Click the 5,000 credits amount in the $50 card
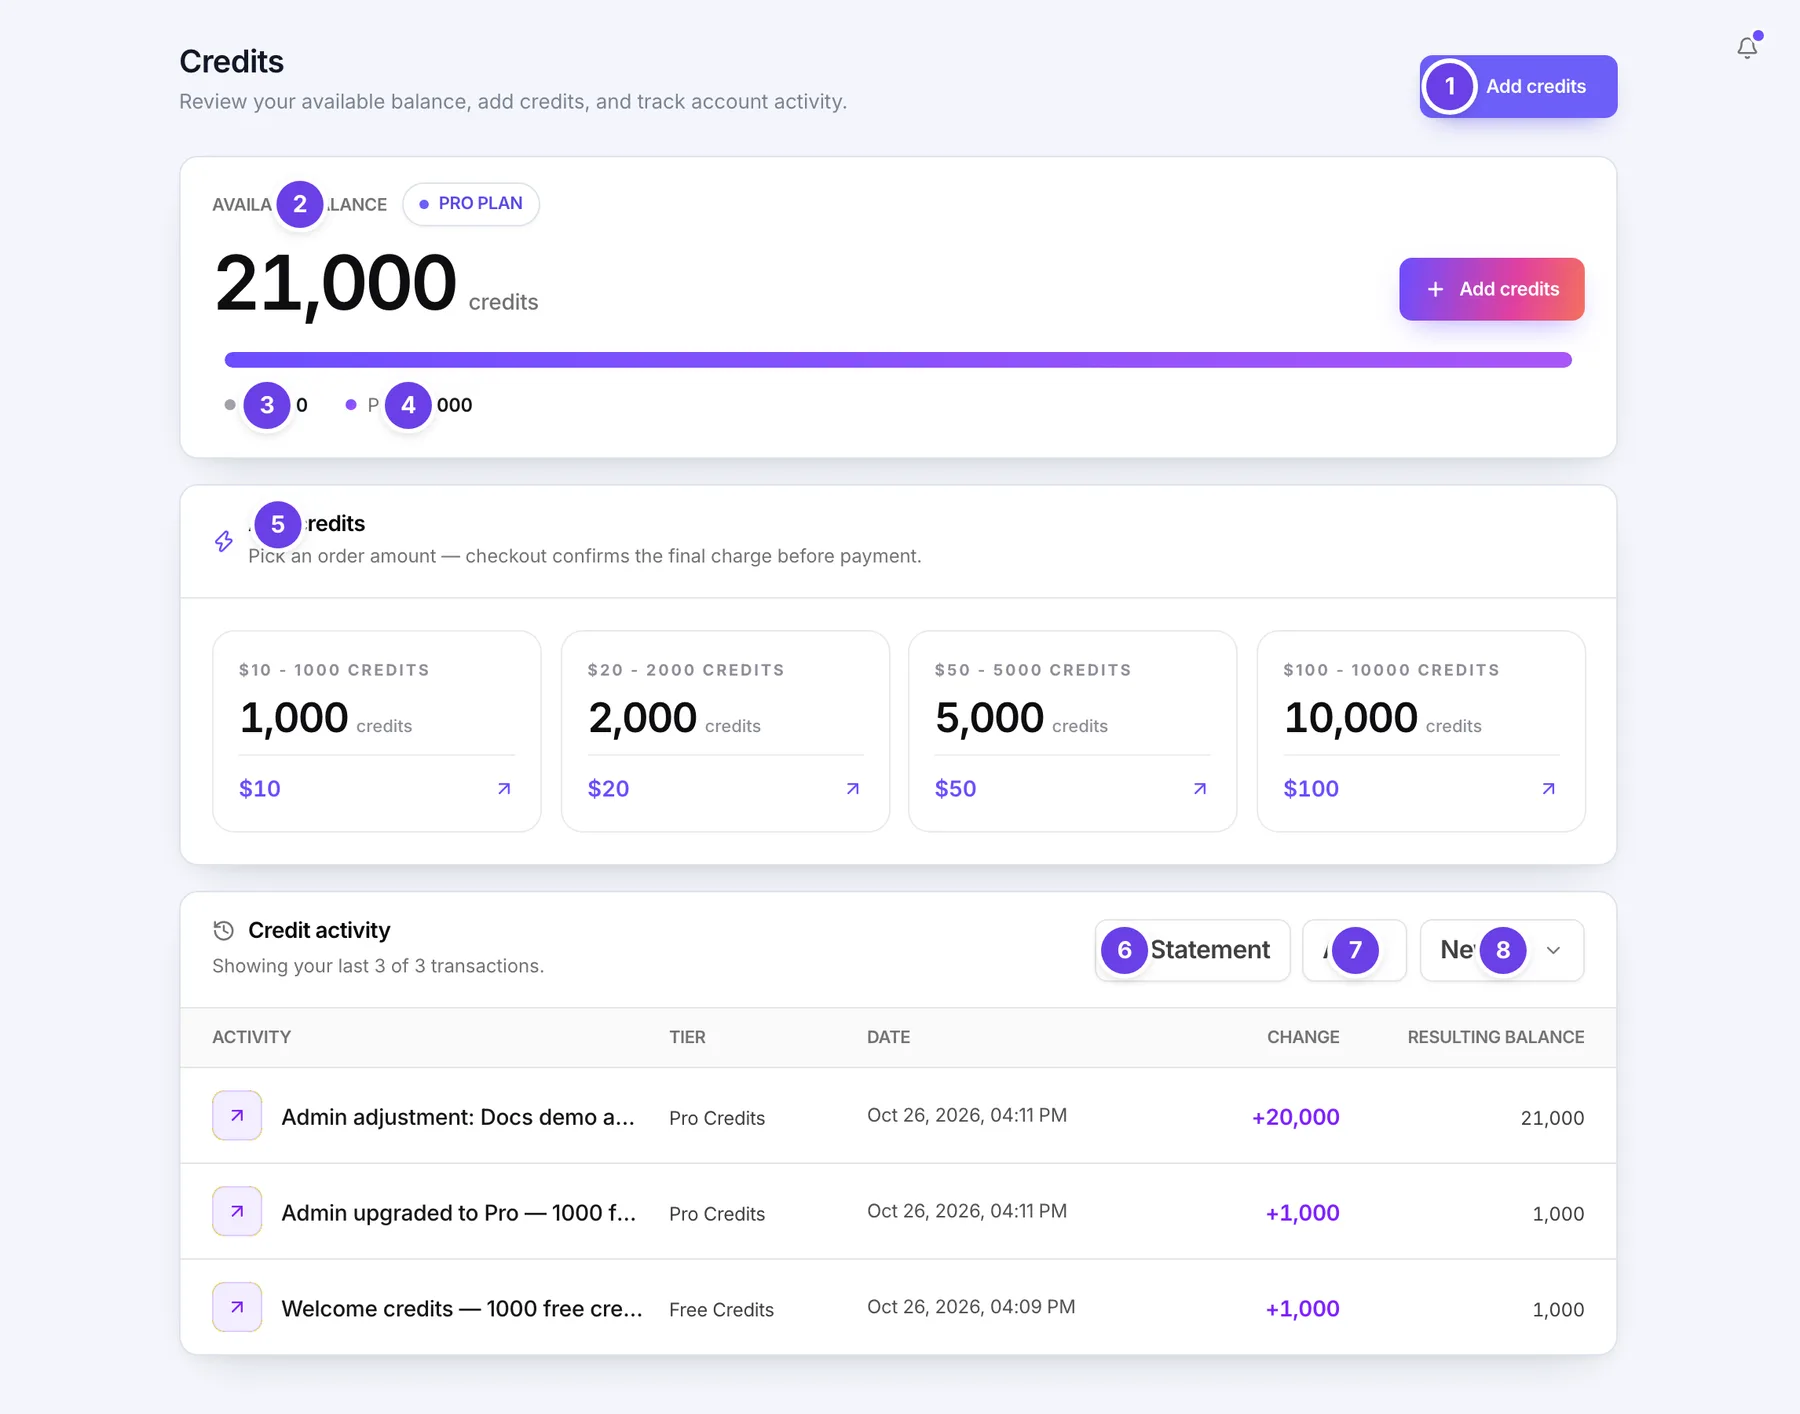This screenshot has height=1414, width=1800. tap(989, 718)
